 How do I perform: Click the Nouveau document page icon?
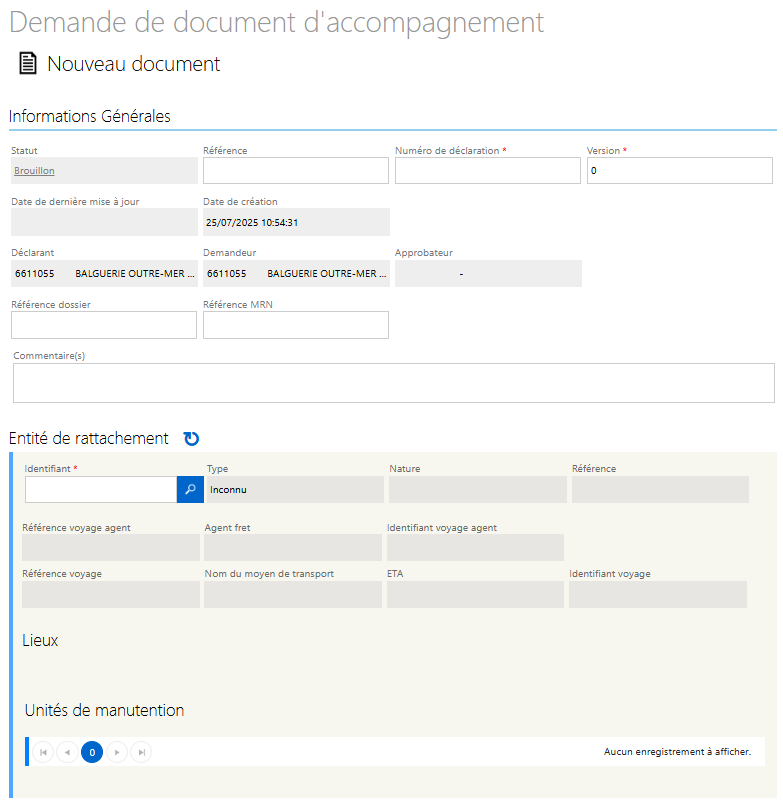[x=27, y=64]
